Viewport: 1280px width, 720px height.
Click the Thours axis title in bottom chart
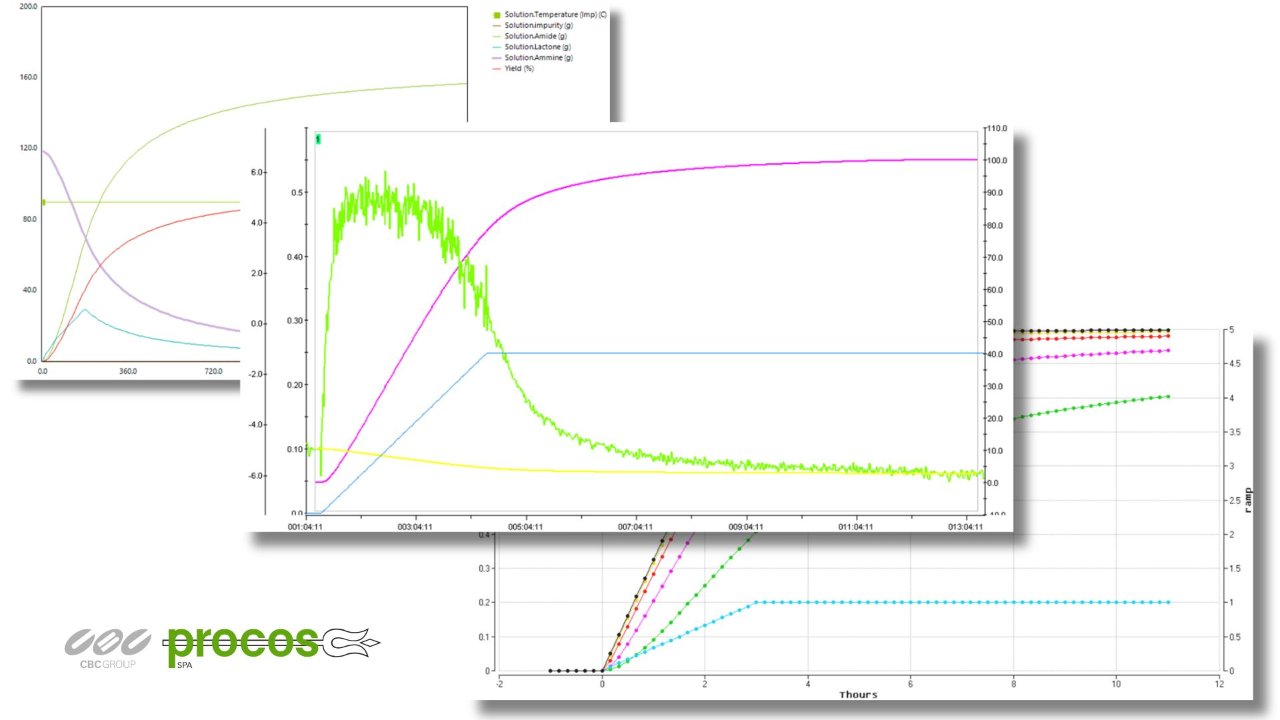[x=858, y=694]
